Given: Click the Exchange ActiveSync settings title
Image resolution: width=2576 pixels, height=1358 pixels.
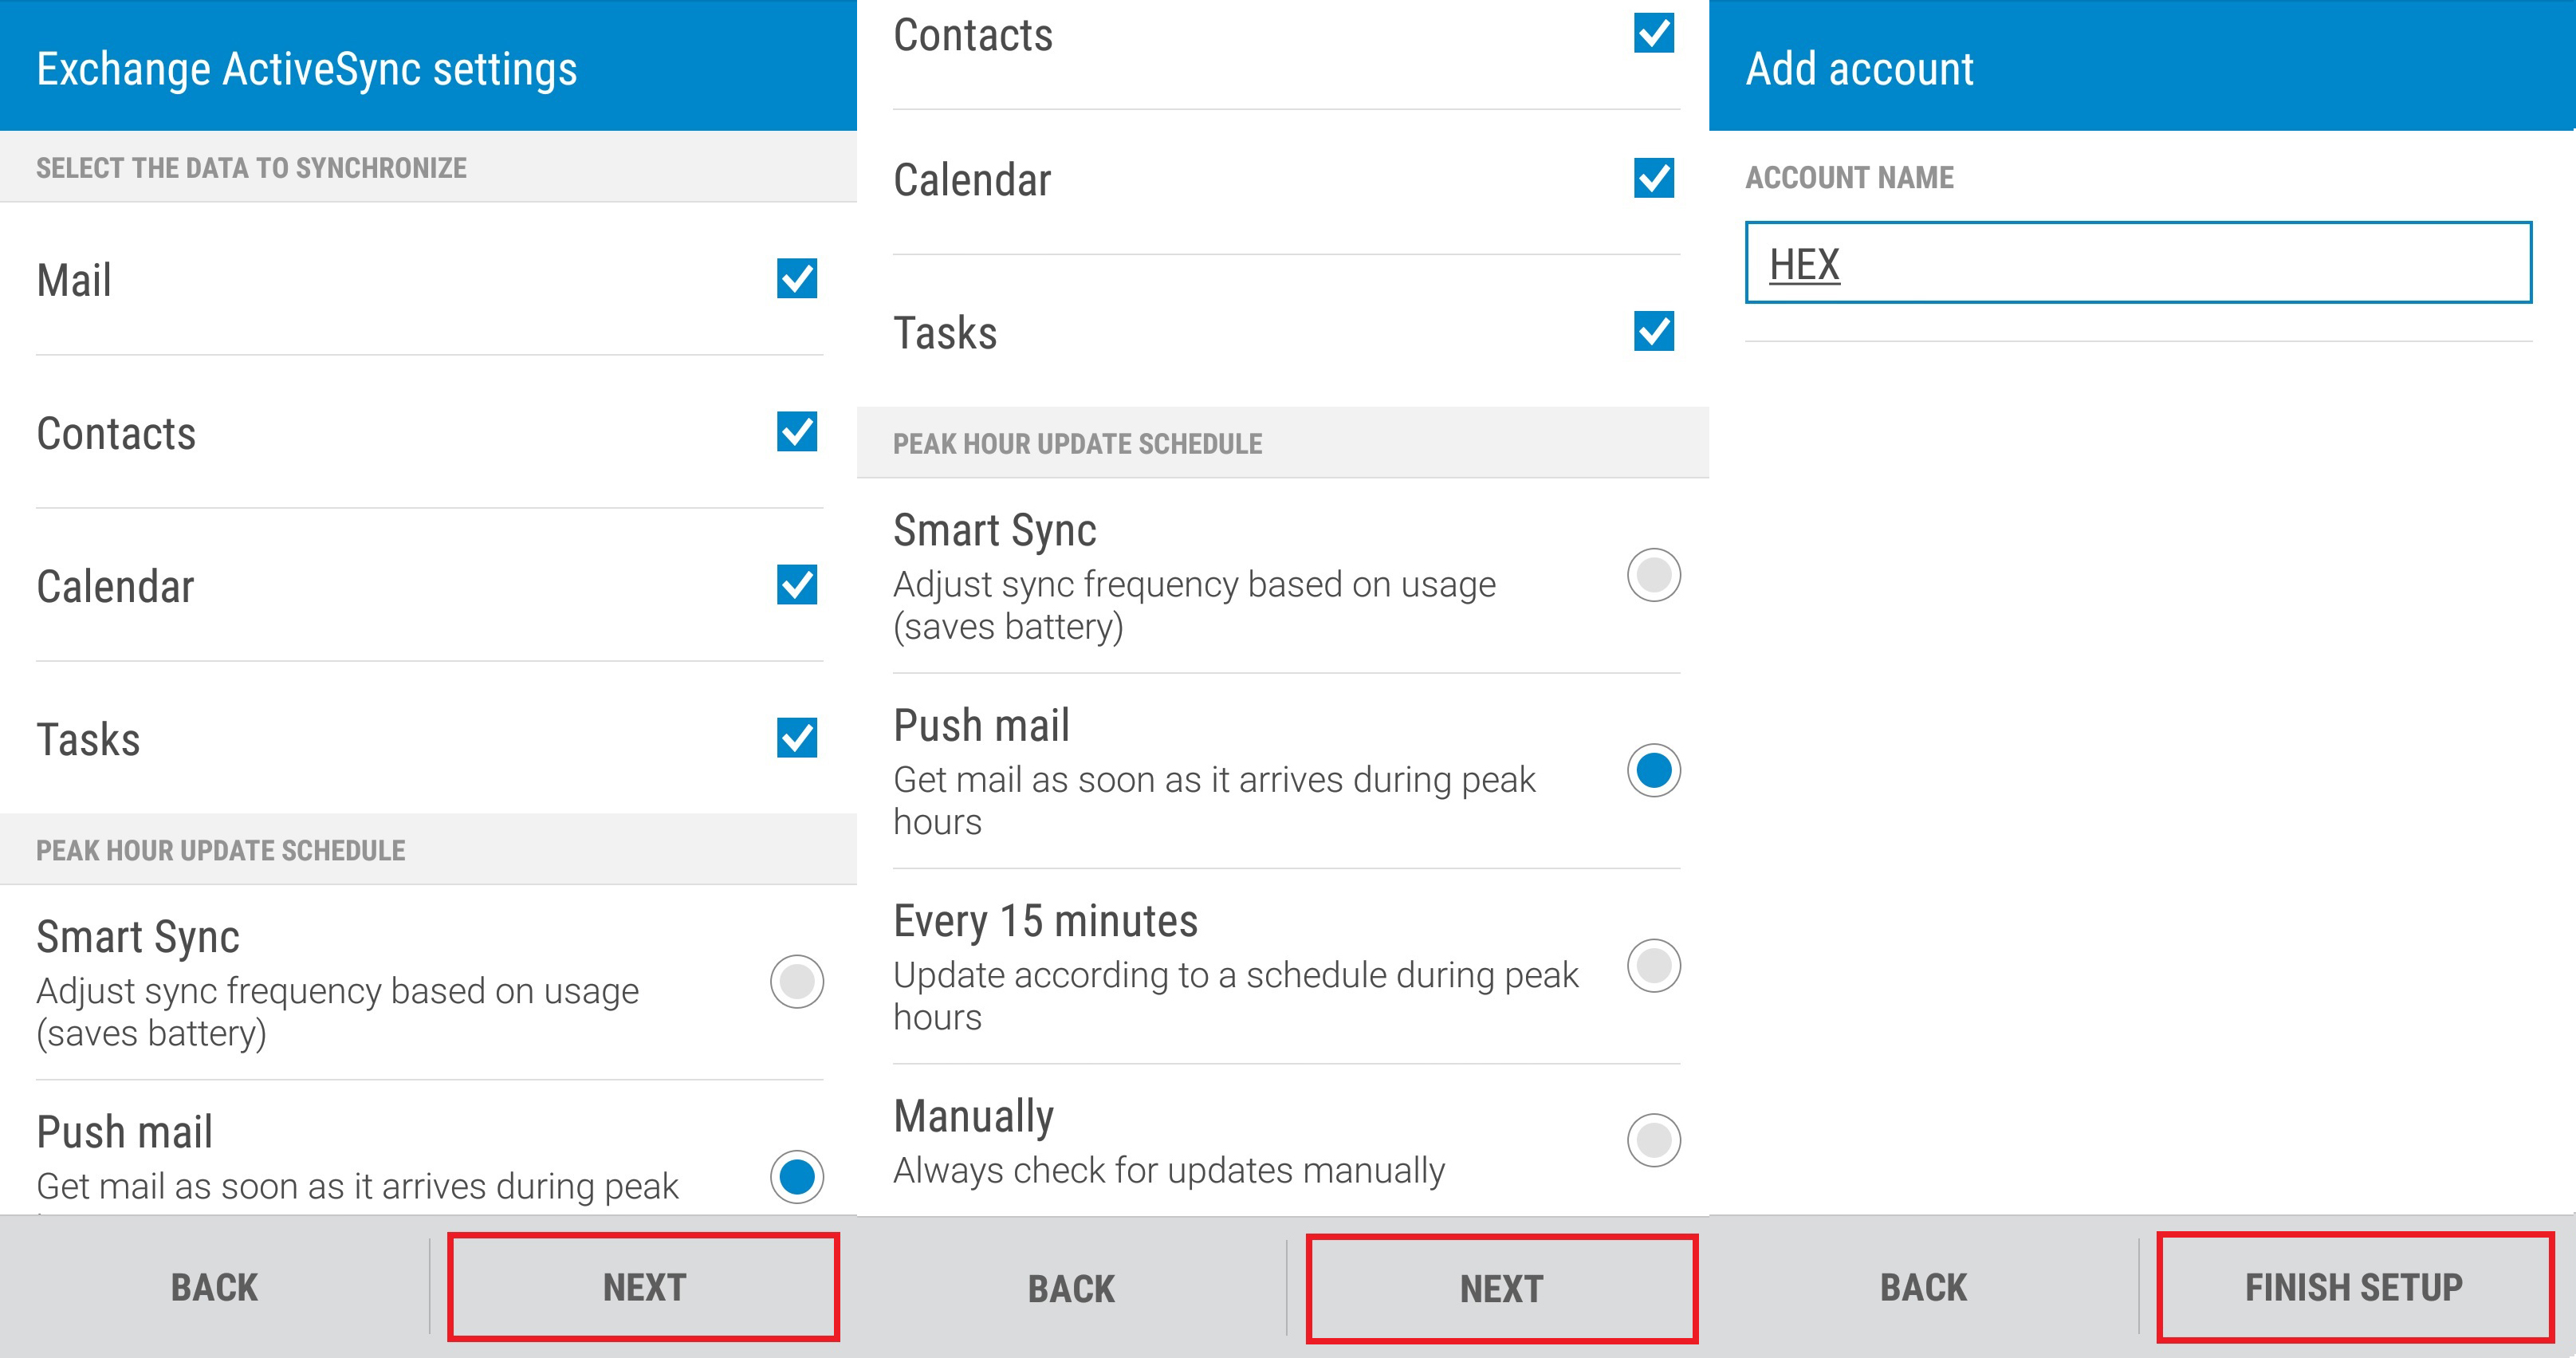Looking at the screenshot, I should tap(307, 69).
